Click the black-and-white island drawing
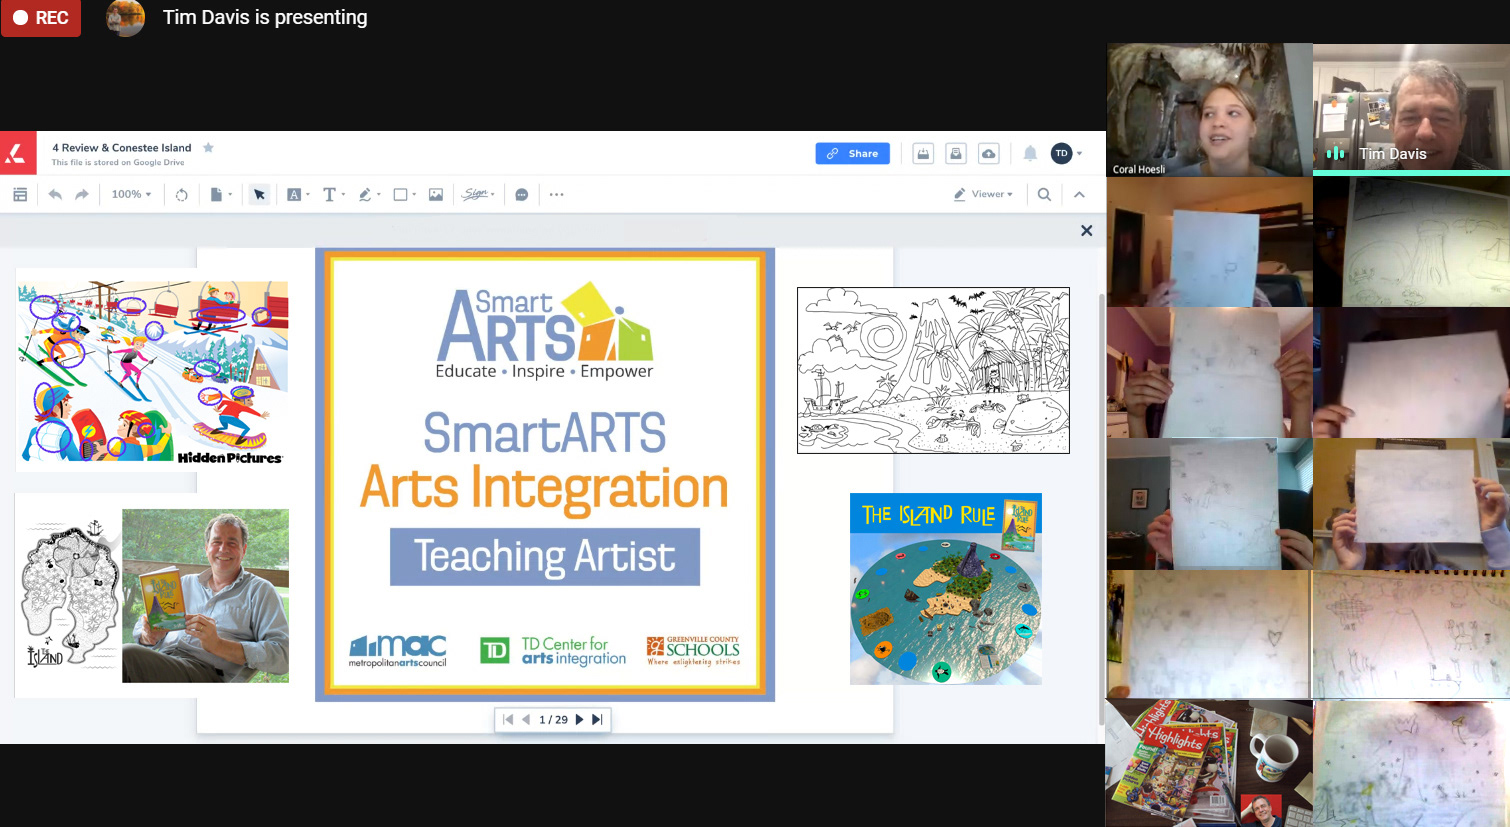 click(x=933, y=370)
